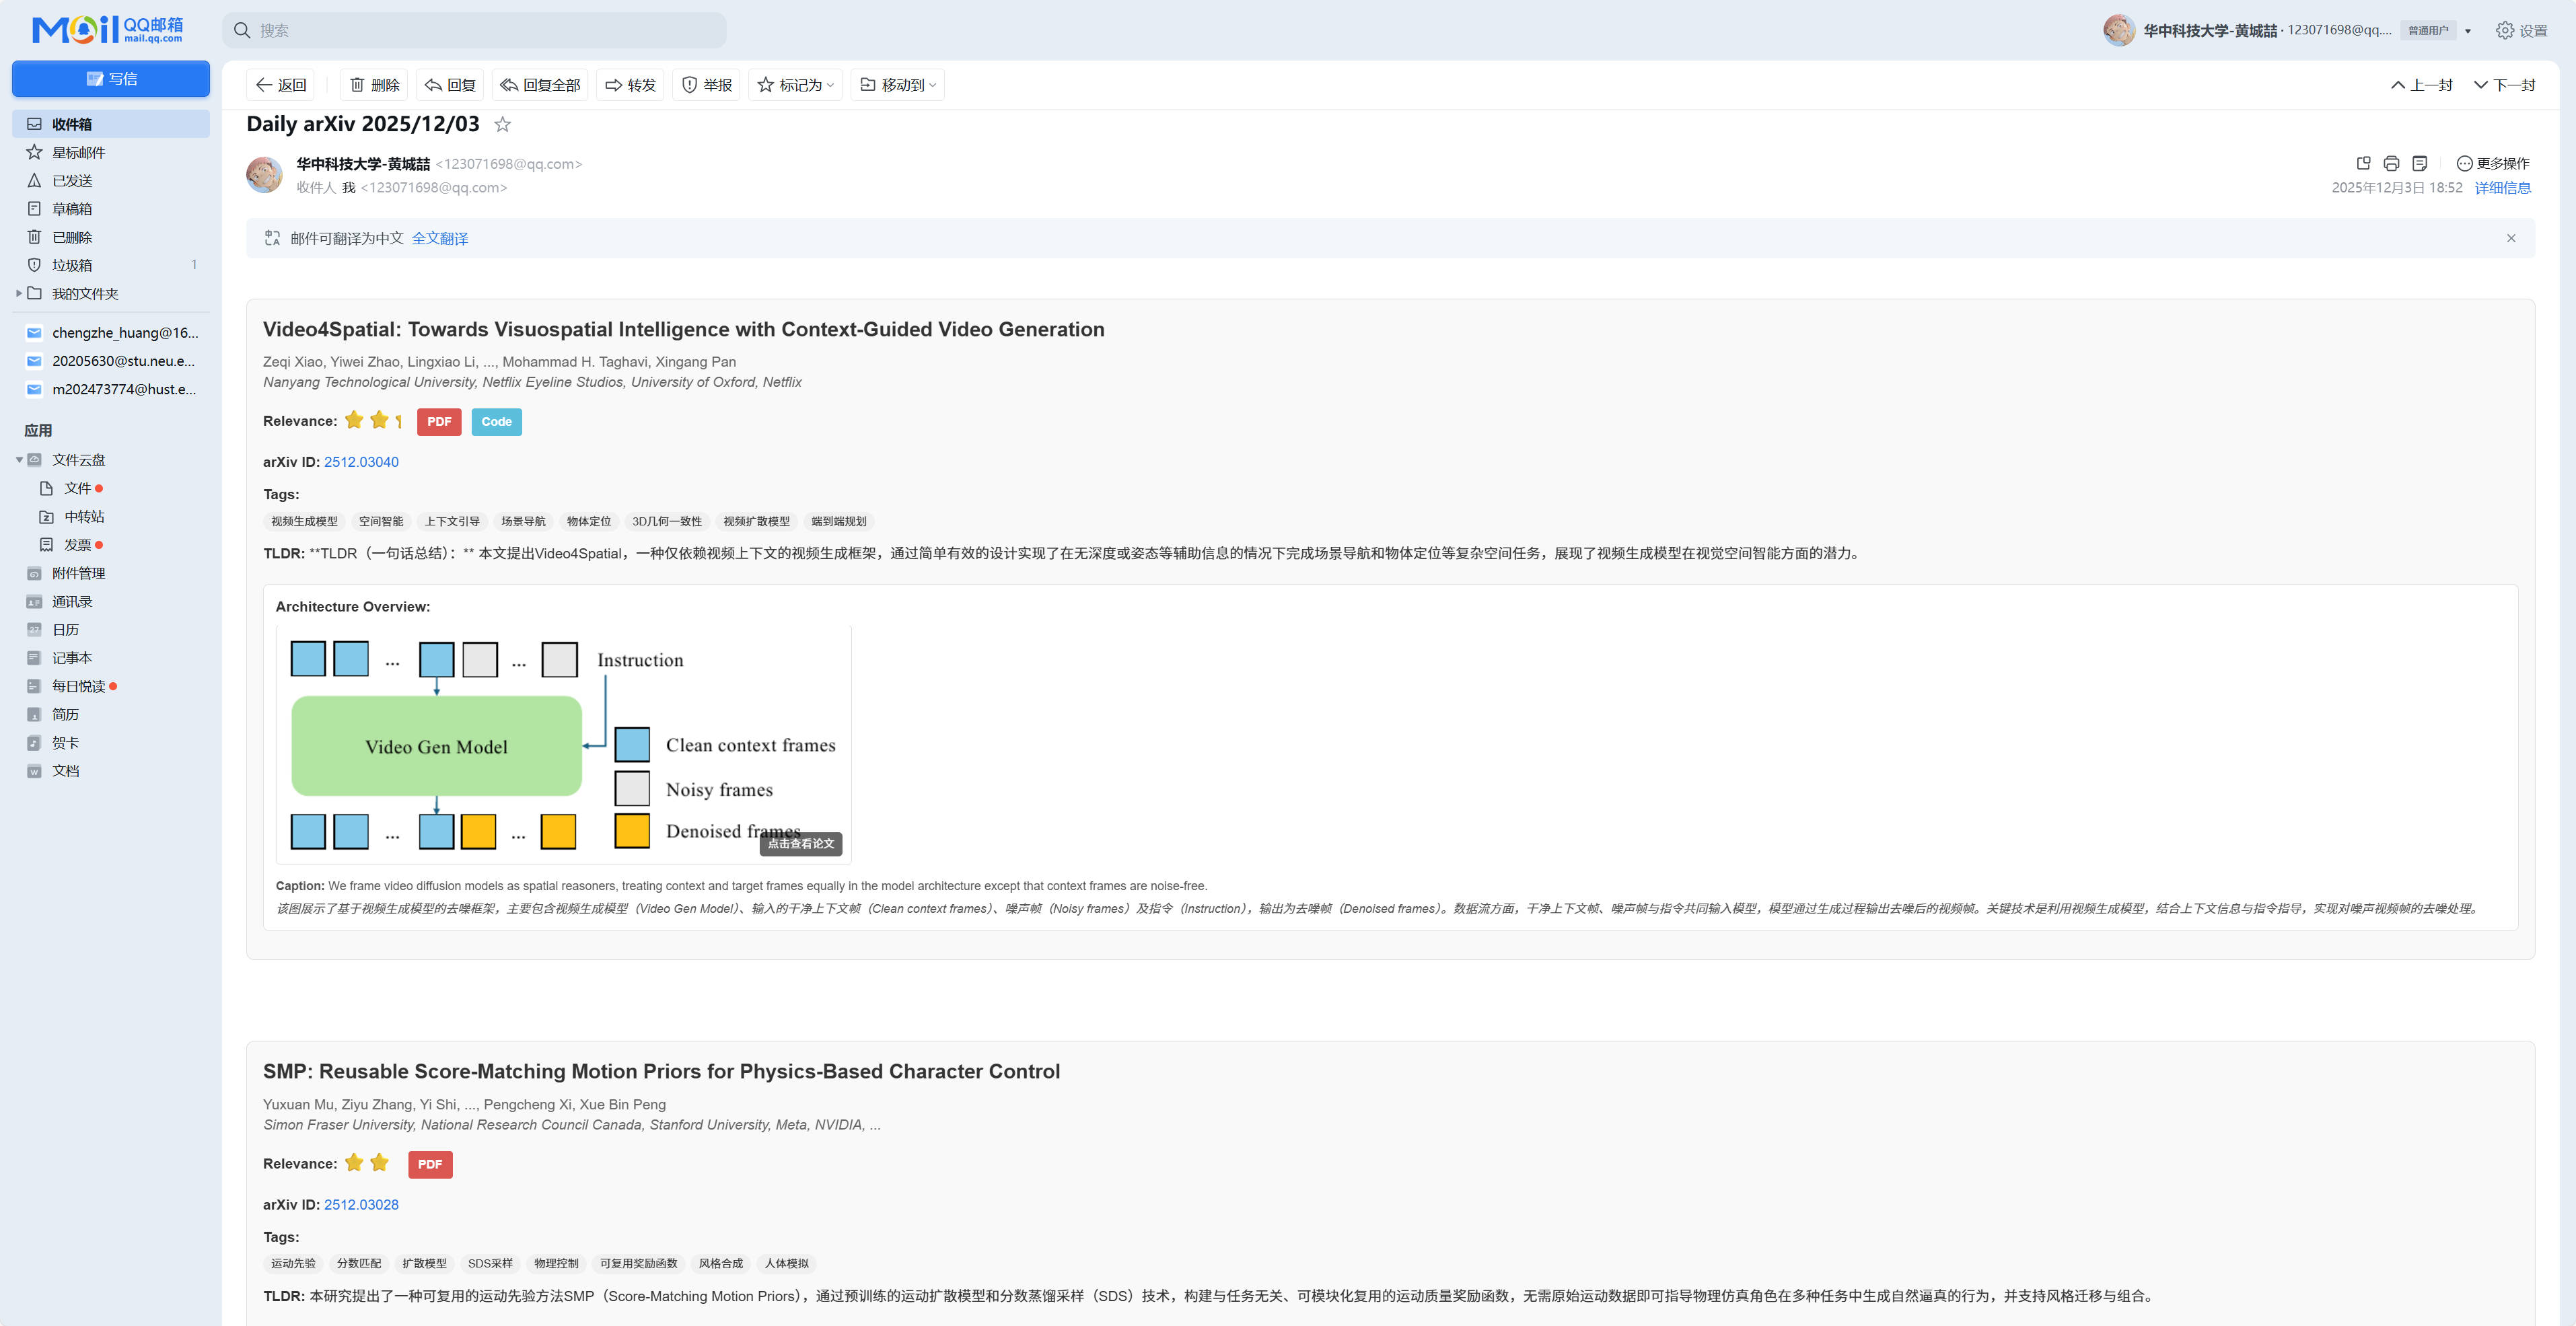Screen dimensions: 2576x1326
Task: Go to previous email 上一封
Action: (2422, 85)
